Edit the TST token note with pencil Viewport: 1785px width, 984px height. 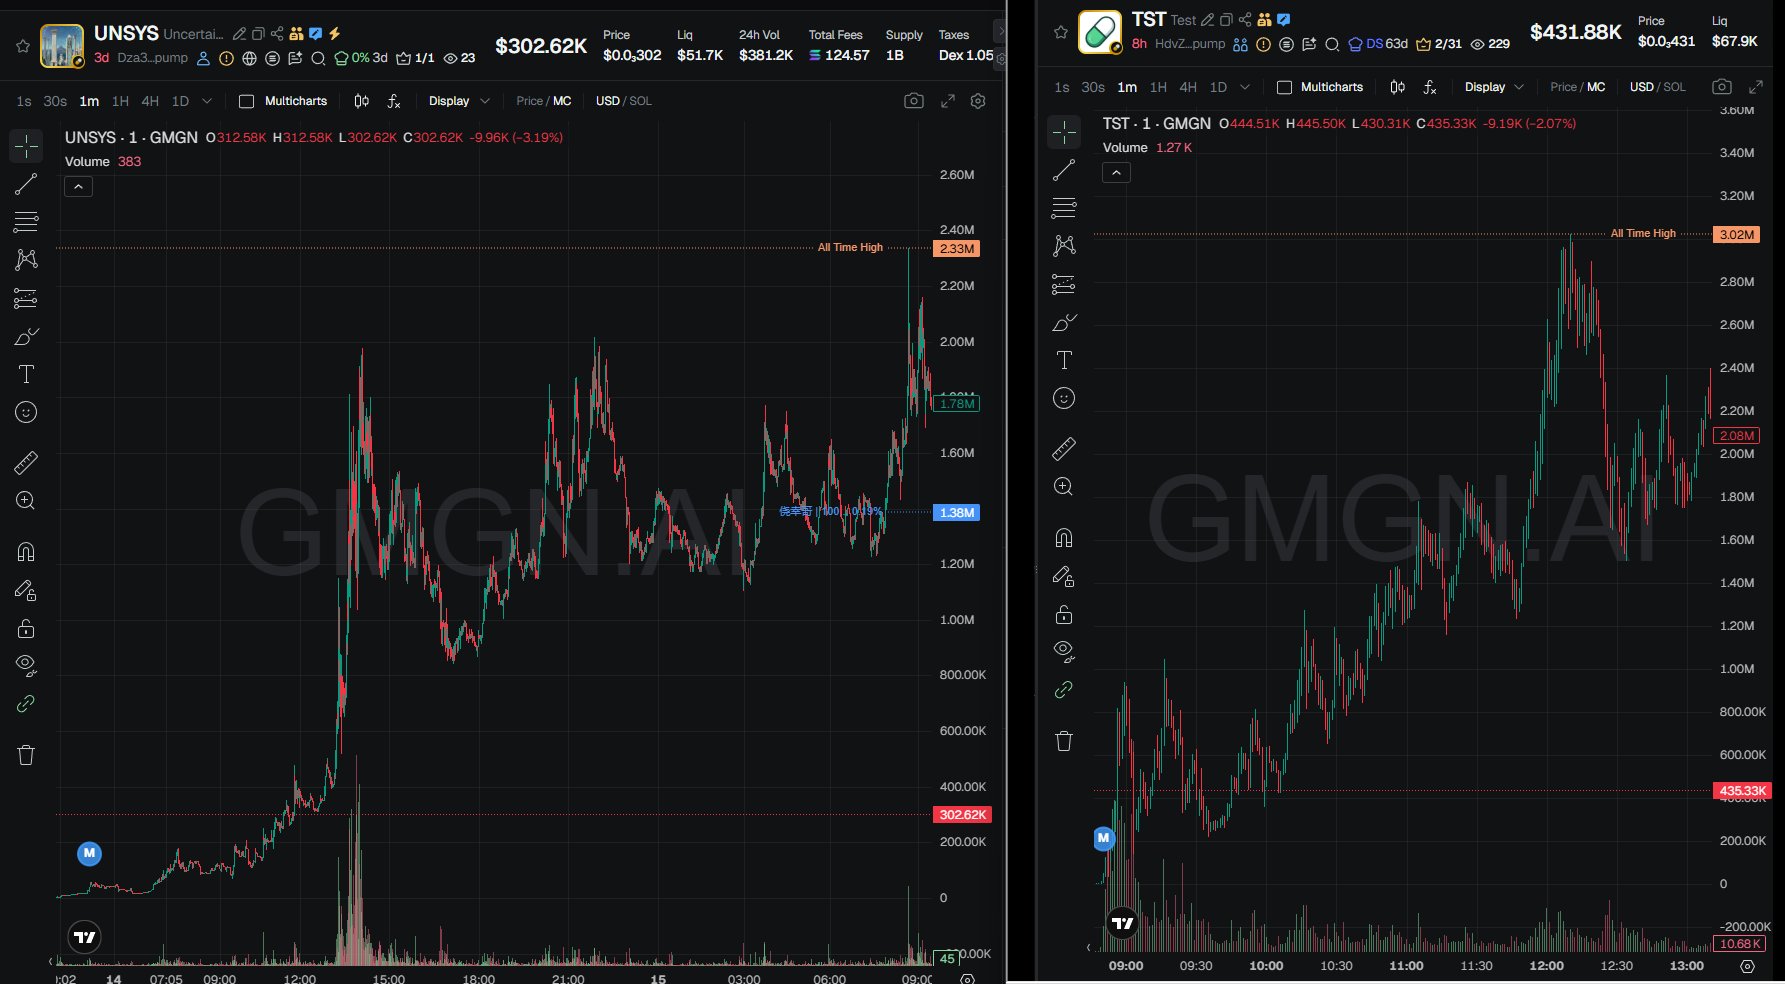point(1207,20)
